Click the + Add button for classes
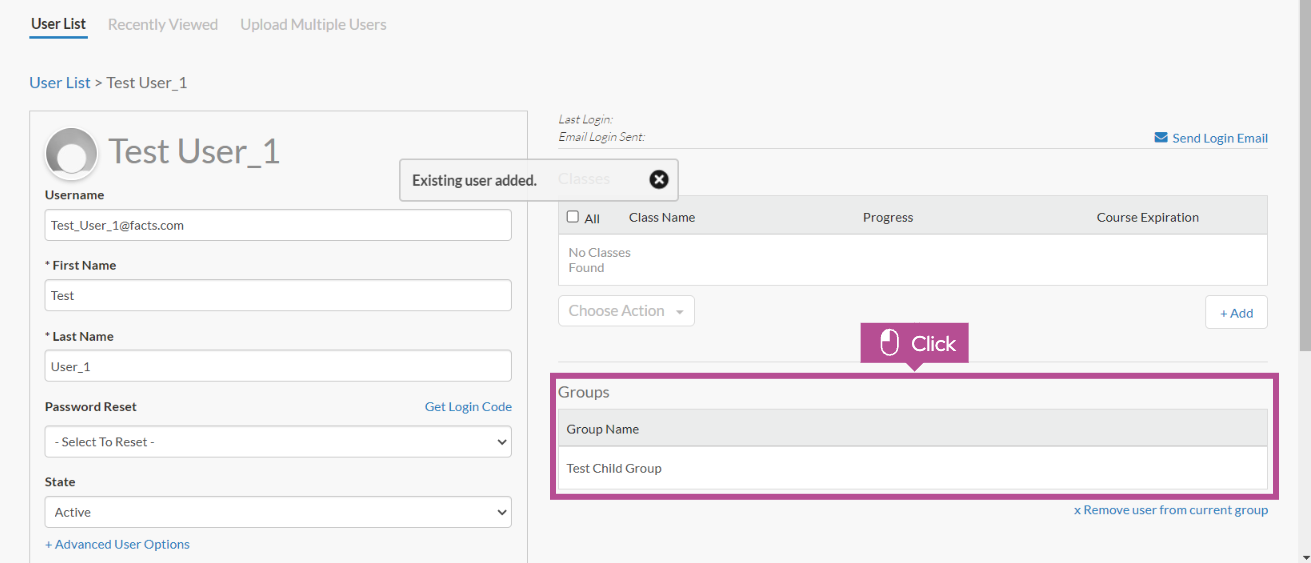The width and height of the screenshot is (1311, 563). [1236, 313]
